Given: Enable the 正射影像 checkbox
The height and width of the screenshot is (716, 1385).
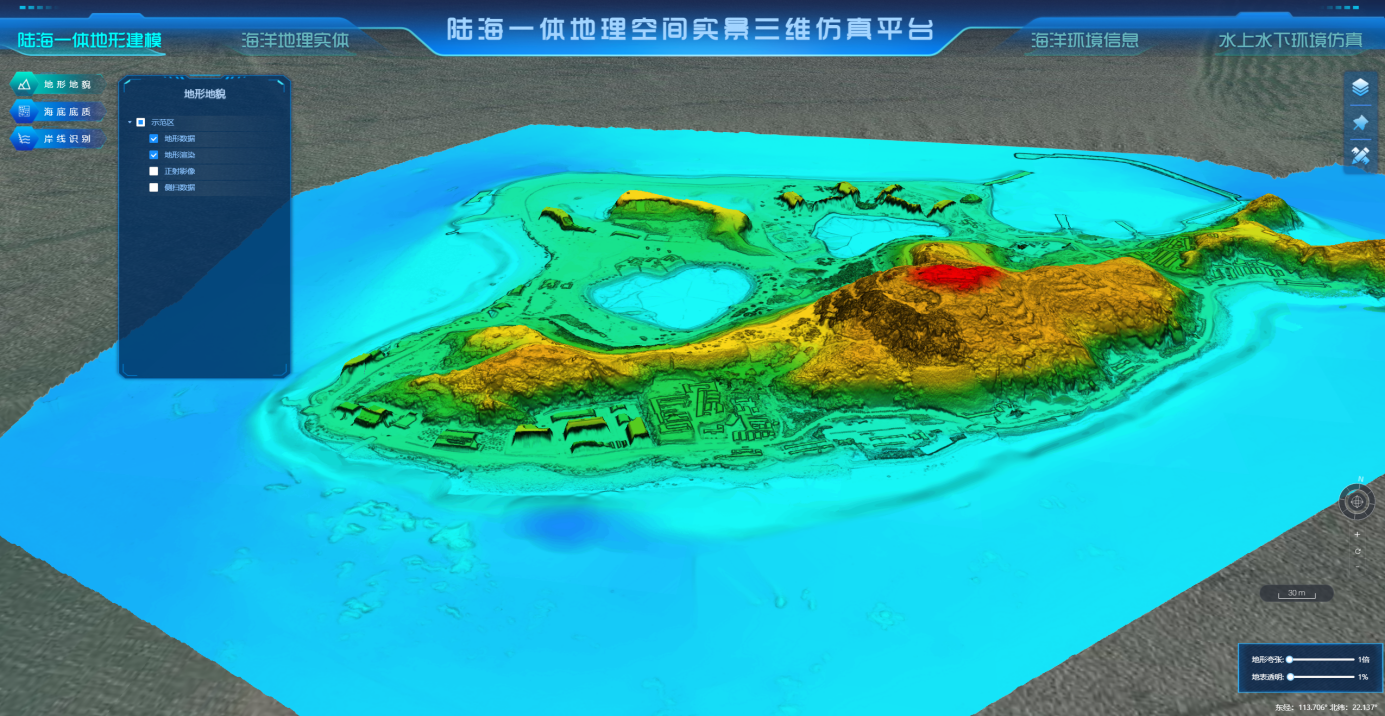Looking at the screenshot, I should (x=154, y=171).
